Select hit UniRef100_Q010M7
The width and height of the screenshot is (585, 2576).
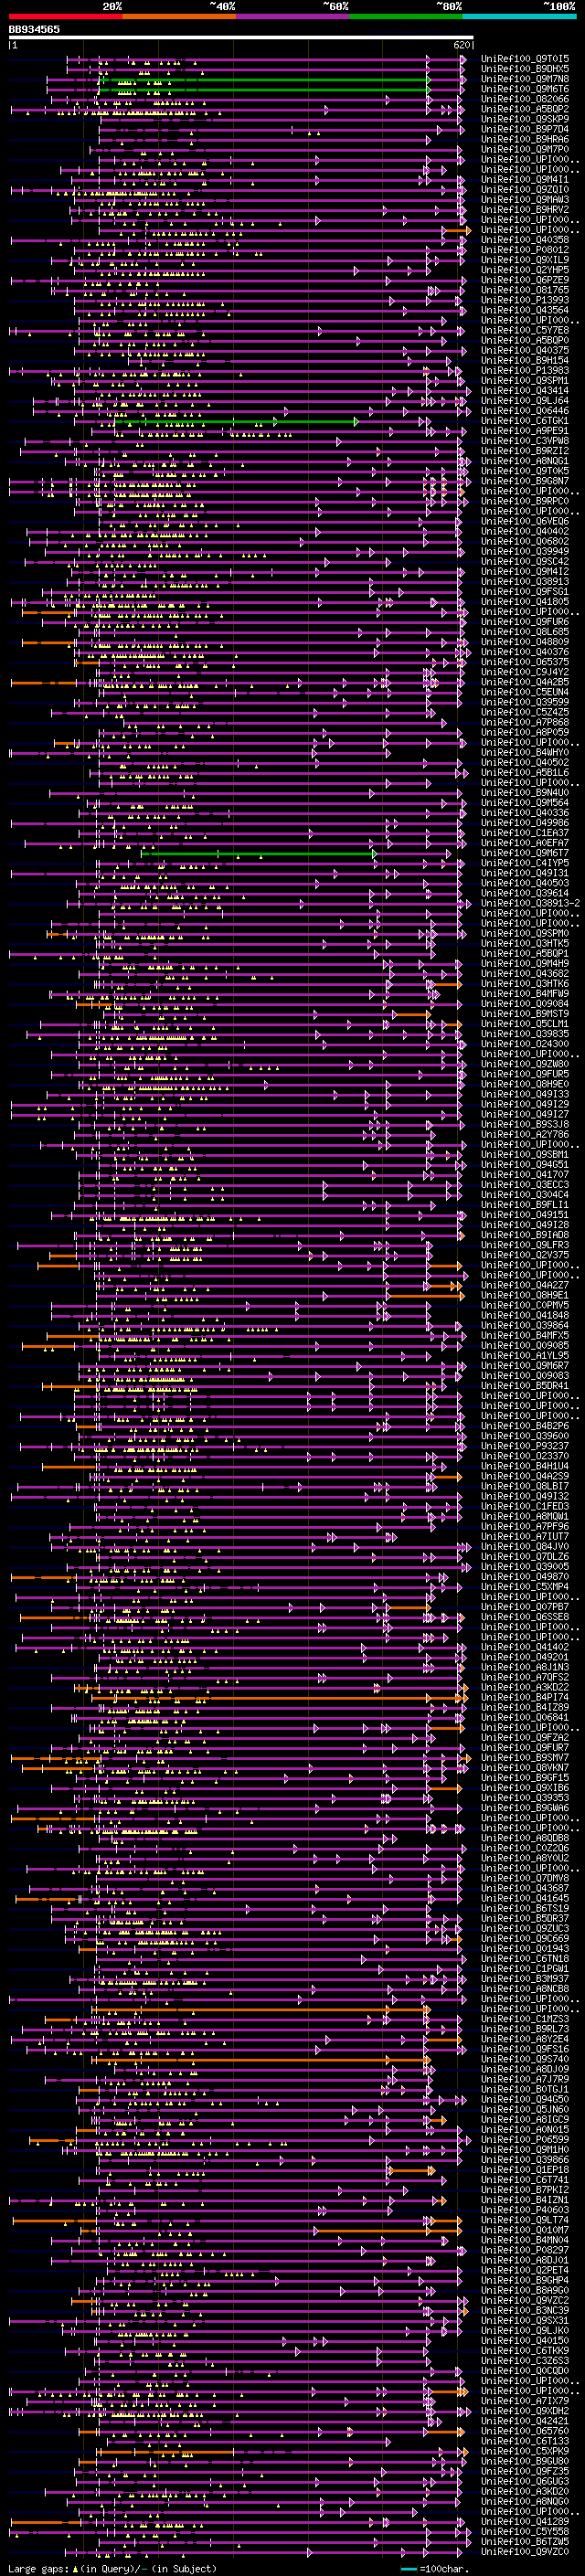click(x=525, y=2229)
